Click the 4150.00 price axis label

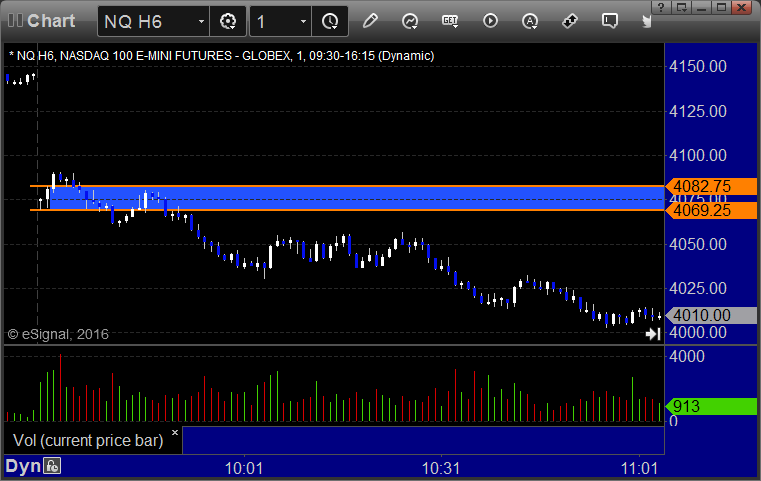698,66
